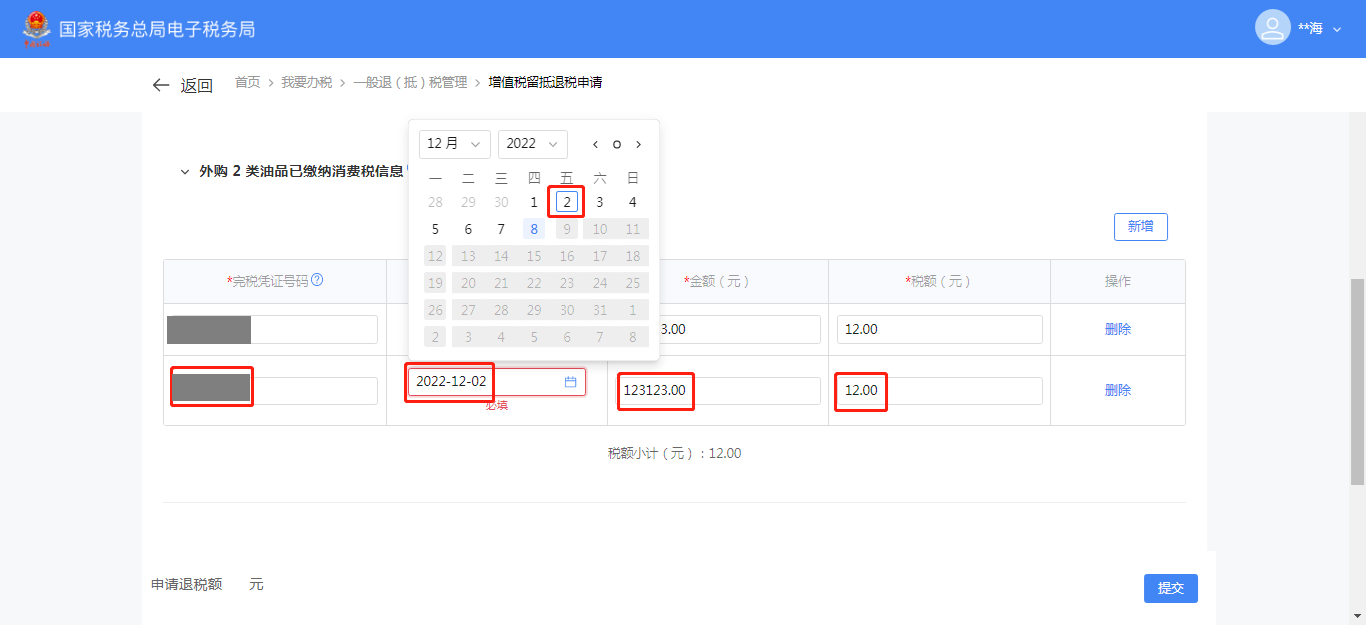Click the previous month arrow in calendar
1366x625 pixels.
point(595,144)
